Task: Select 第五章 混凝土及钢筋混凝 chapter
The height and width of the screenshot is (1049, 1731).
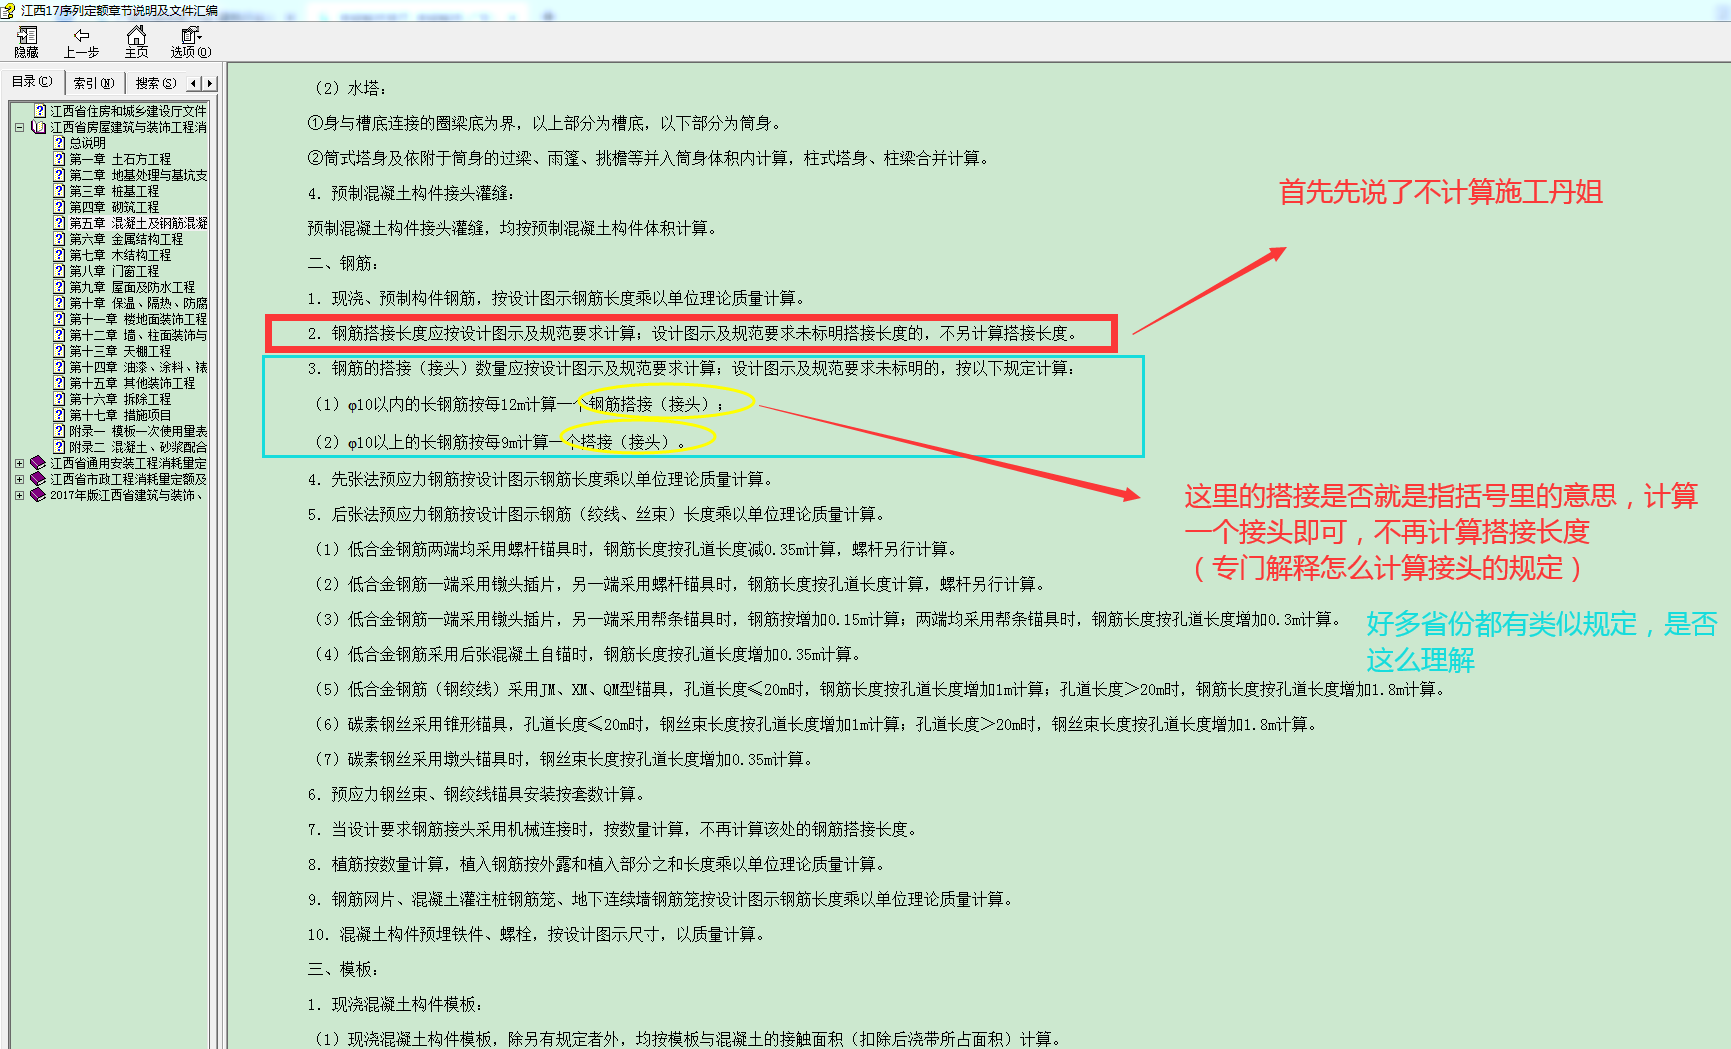Action: click(x=138, y=223)
